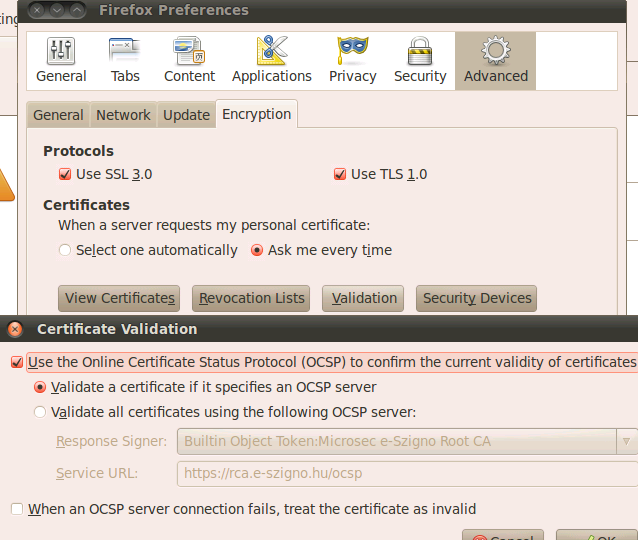Click the 'When a server requests my personal certificate' text
Viewport: 638px width, 540px height.
(x=214, y=225)
